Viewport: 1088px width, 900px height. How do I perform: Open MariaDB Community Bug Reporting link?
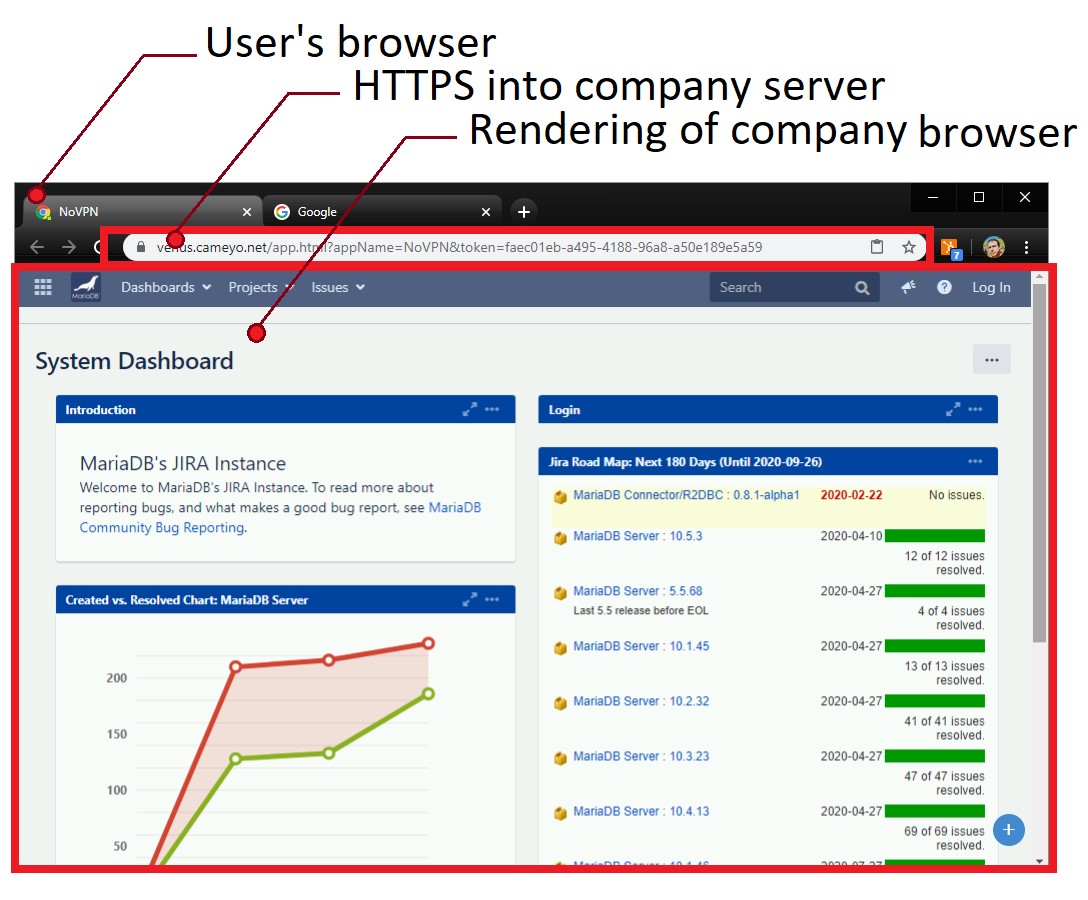coord(162,528)
